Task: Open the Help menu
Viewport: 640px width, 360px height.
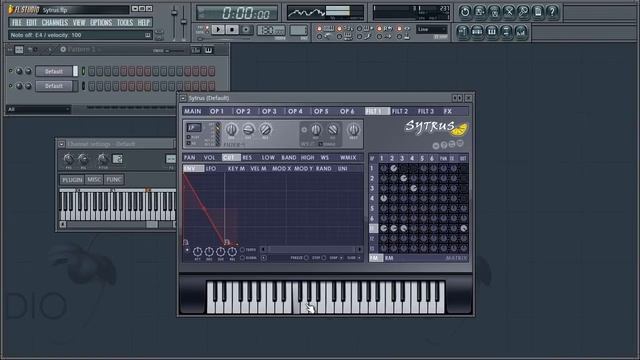Action: [x=144, y=22]
